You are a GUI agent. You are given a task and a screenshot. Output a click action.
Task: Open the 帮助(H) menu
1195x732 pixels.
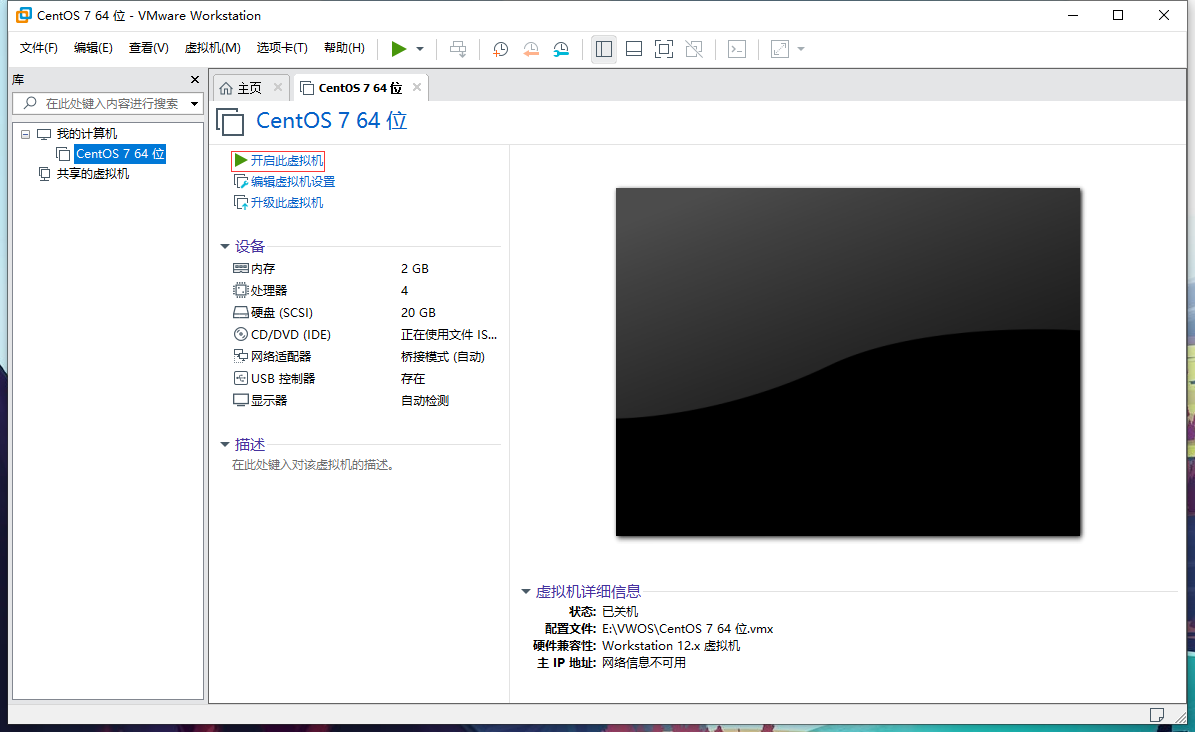[344, 48]
